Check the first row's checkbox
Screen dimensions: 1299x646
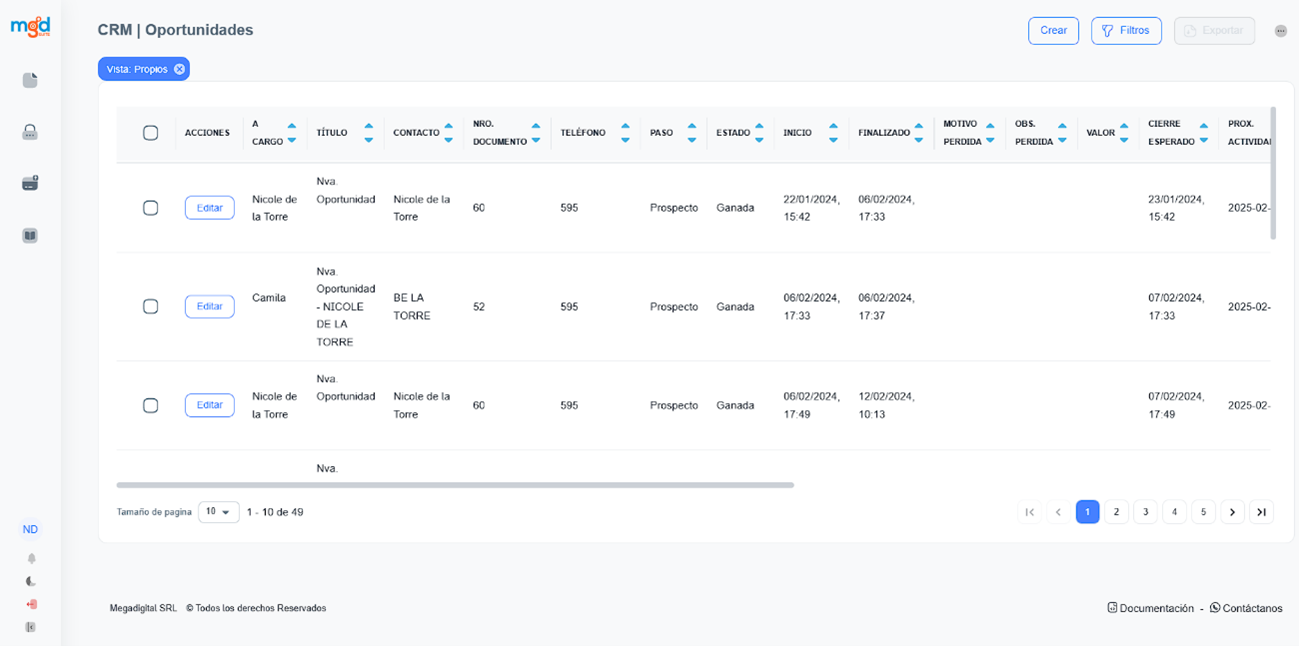(x=151, y=208)
